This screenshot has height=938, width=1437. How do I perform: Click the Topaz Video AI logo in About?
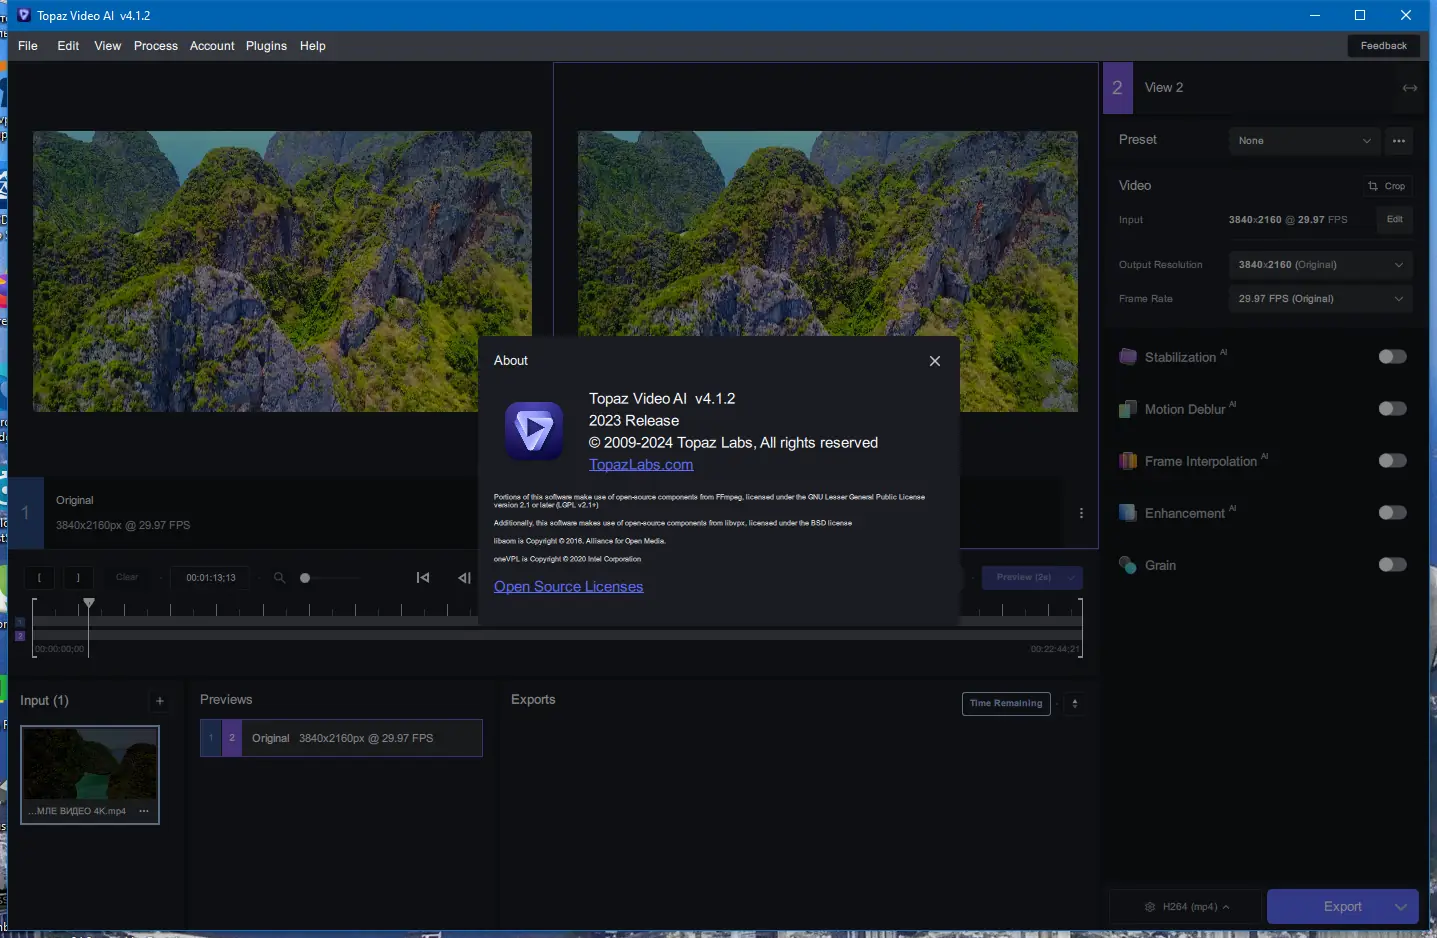coord(534,431)
